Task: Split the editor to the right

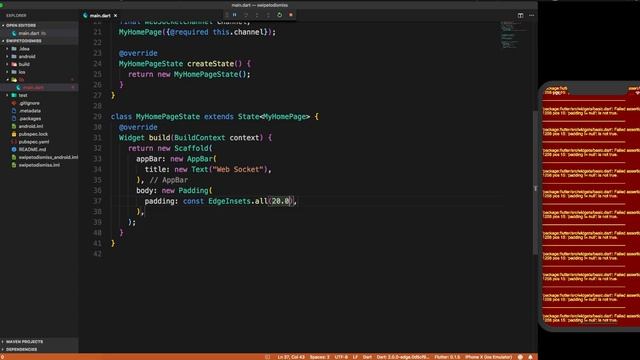Action: click(x=520, y=16)
